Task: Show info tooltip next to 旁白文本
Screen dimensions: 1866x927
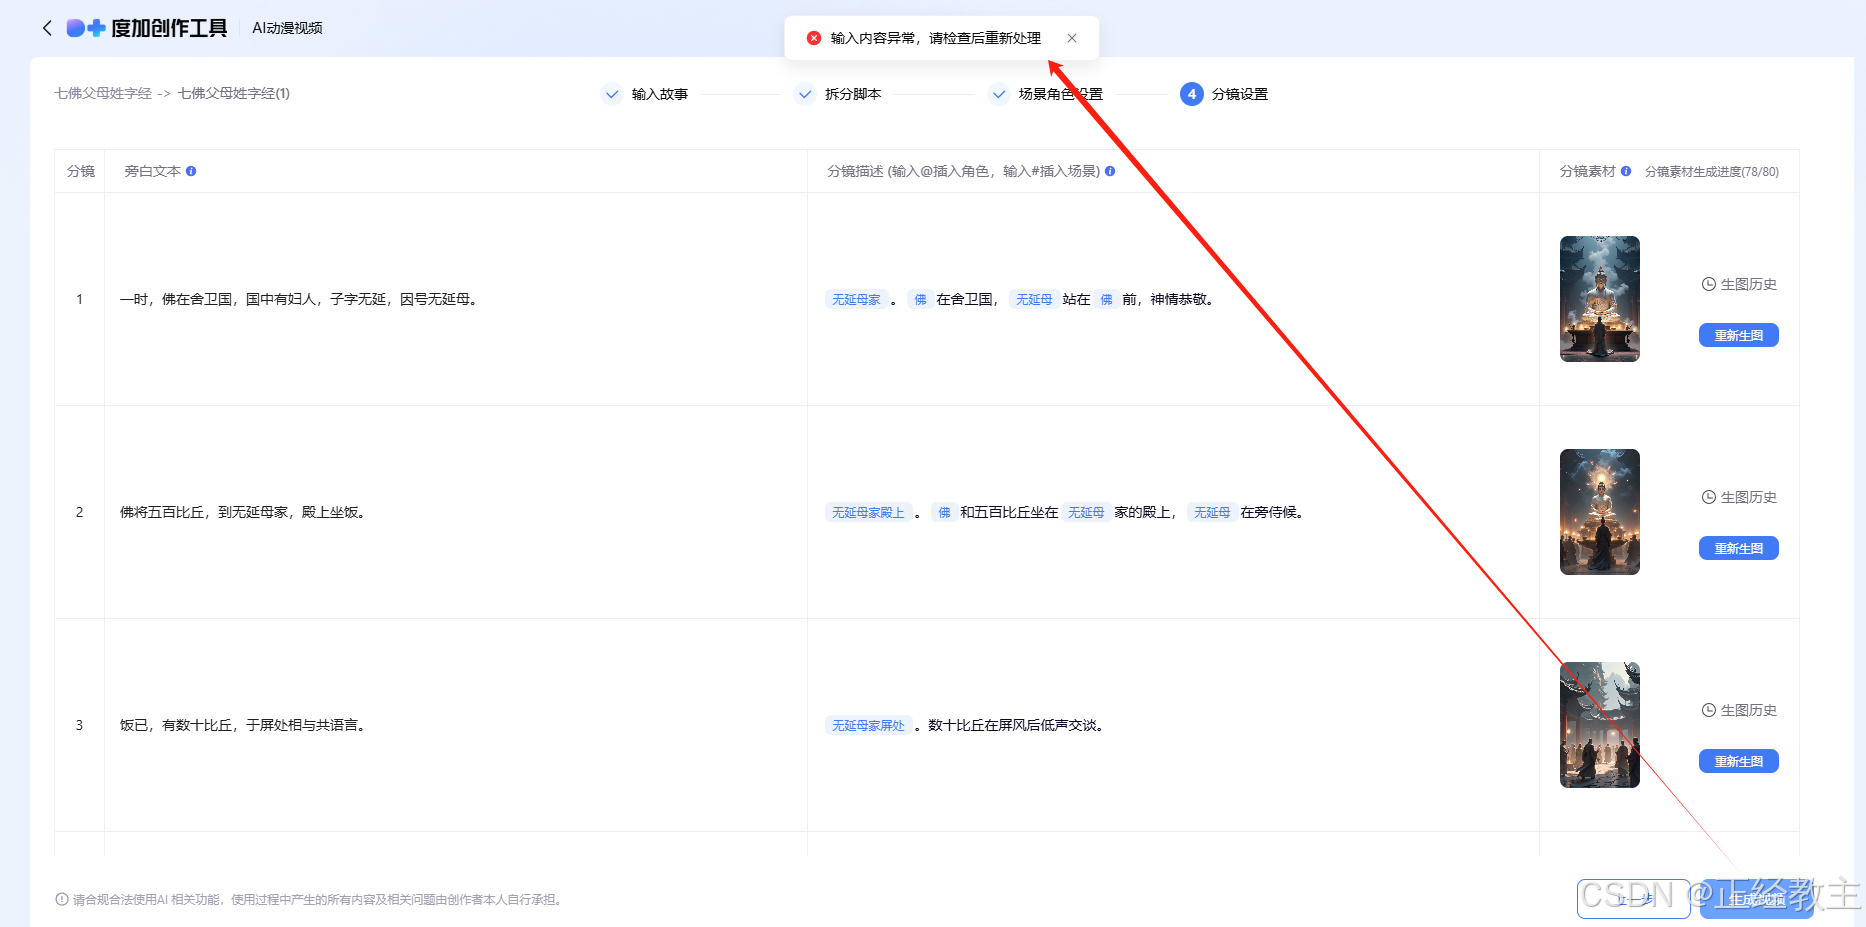Action: click(x=191, y=171)
